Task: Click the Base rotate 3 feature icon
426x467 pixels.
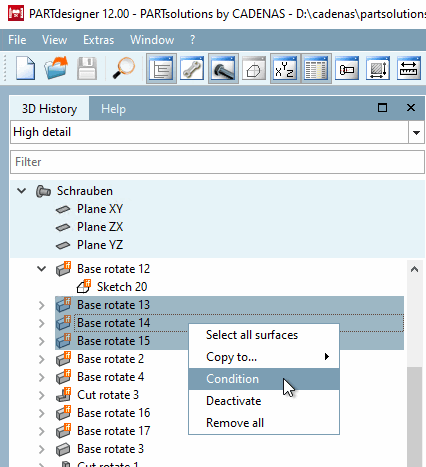Action: pyautogui.click(x=63, y=449)
